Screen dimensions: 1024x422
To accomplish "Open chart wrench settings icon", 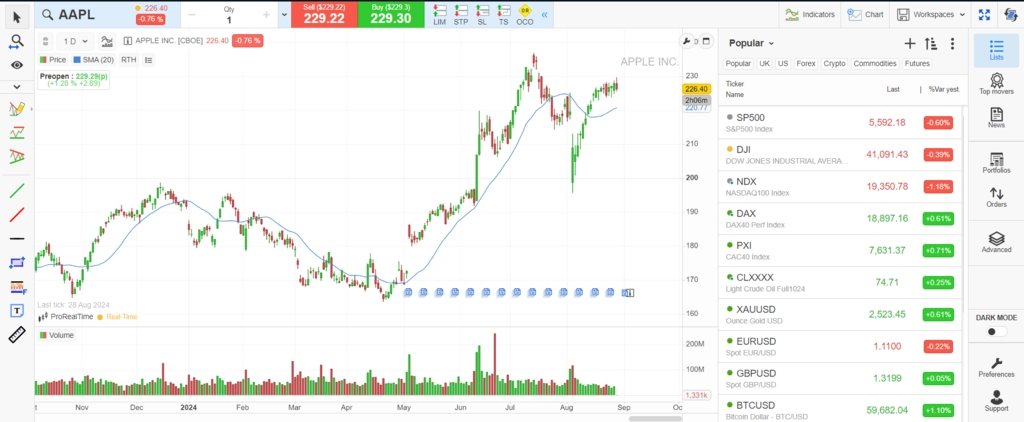I will coord(686,42).
